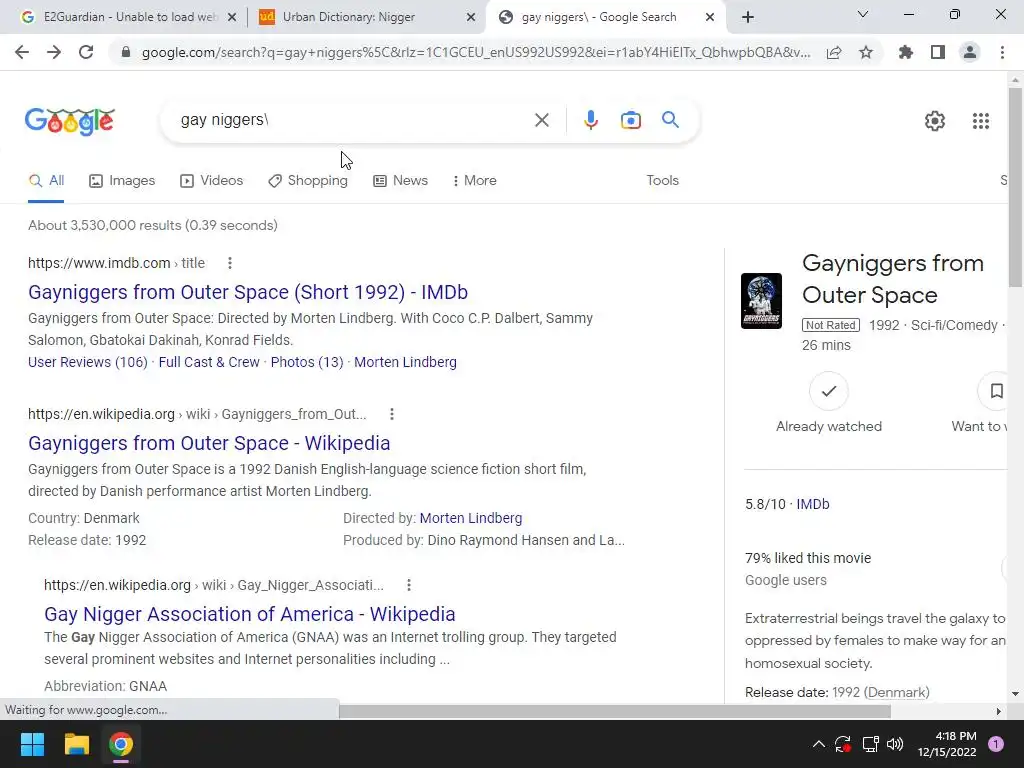
Task: Switch to Images results
Action: (122, 181)
